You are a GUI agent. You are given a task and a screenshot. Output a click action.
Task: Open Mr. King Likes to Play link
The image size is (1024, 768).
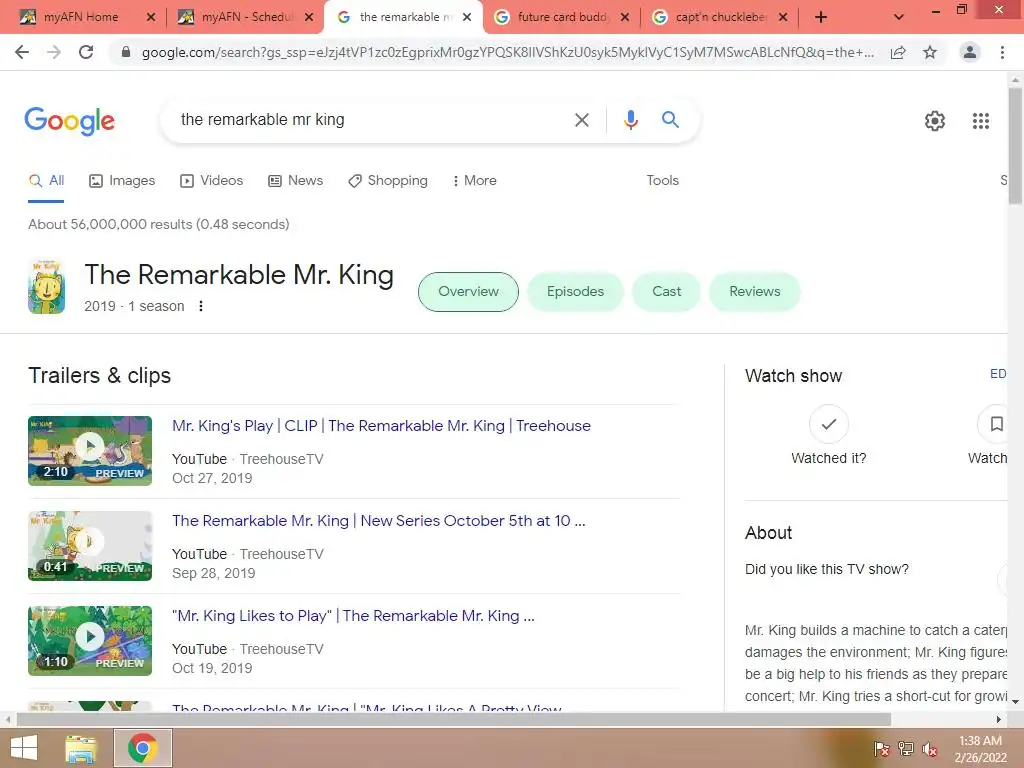click(353, 616)
